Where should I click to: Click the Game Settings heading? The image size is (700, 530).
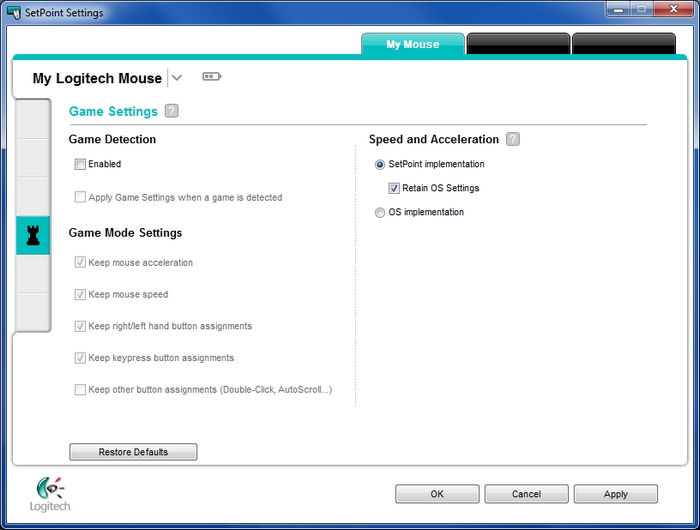113,111
